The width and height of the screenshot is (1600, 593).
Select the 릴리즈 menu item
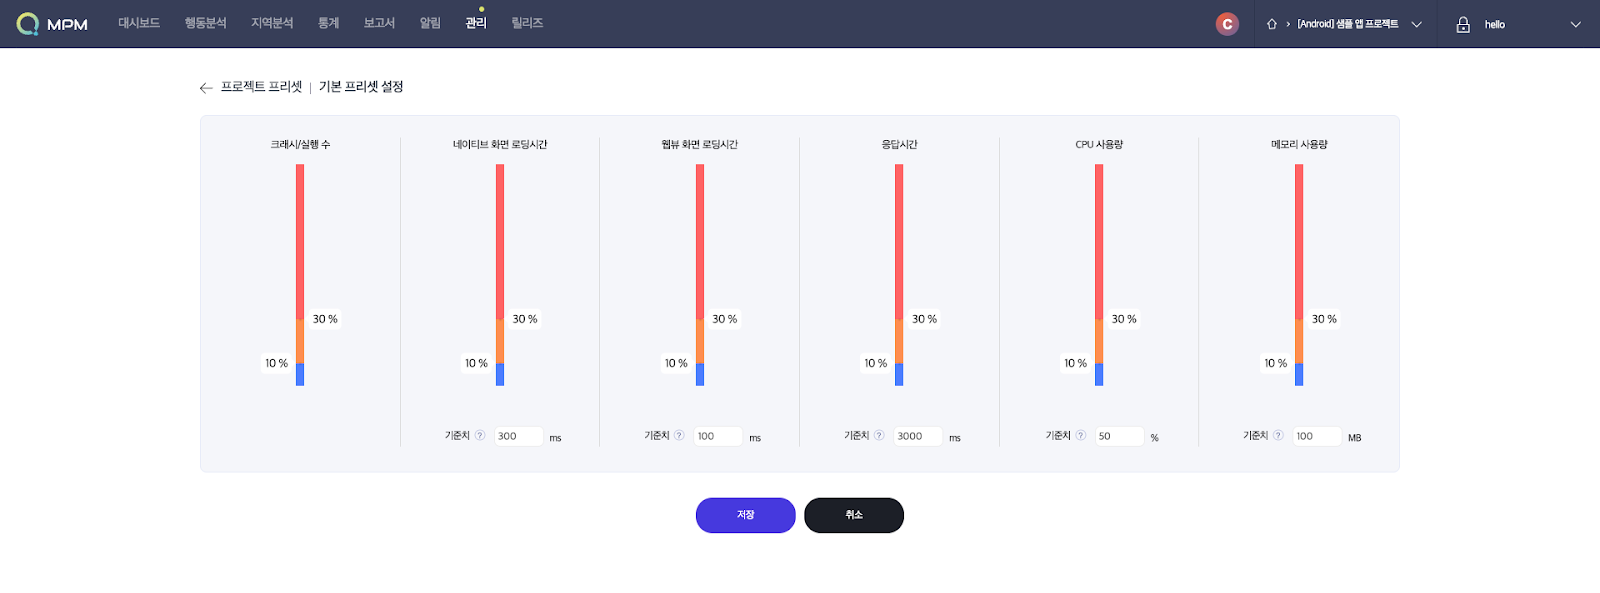tap(527, 23)
